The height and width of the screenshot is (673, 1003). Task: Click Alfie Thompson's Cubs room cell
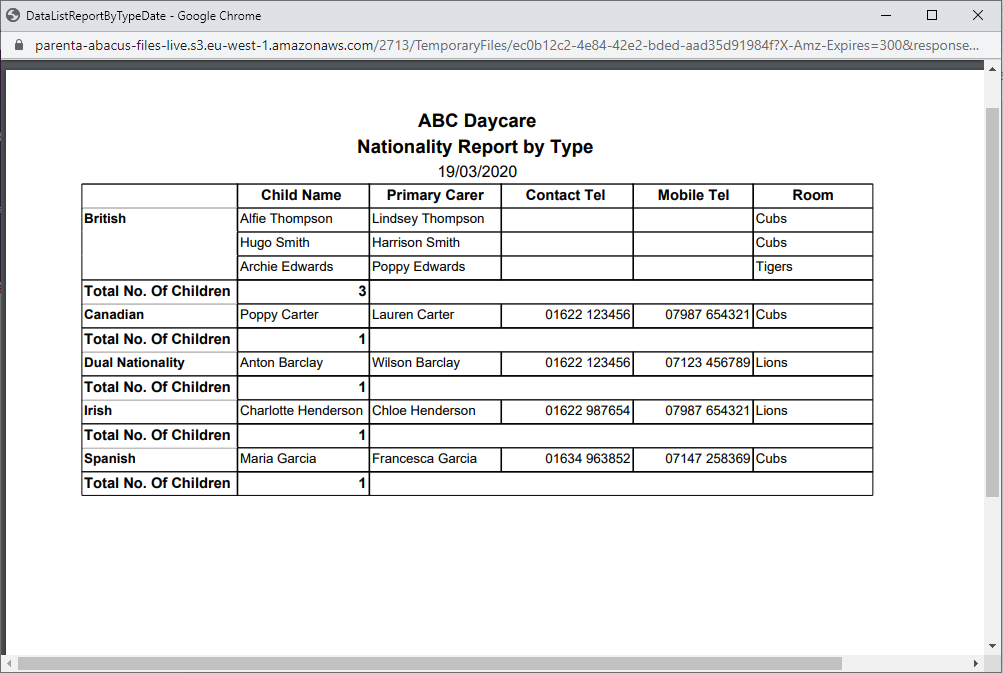(x=813, y=219)
